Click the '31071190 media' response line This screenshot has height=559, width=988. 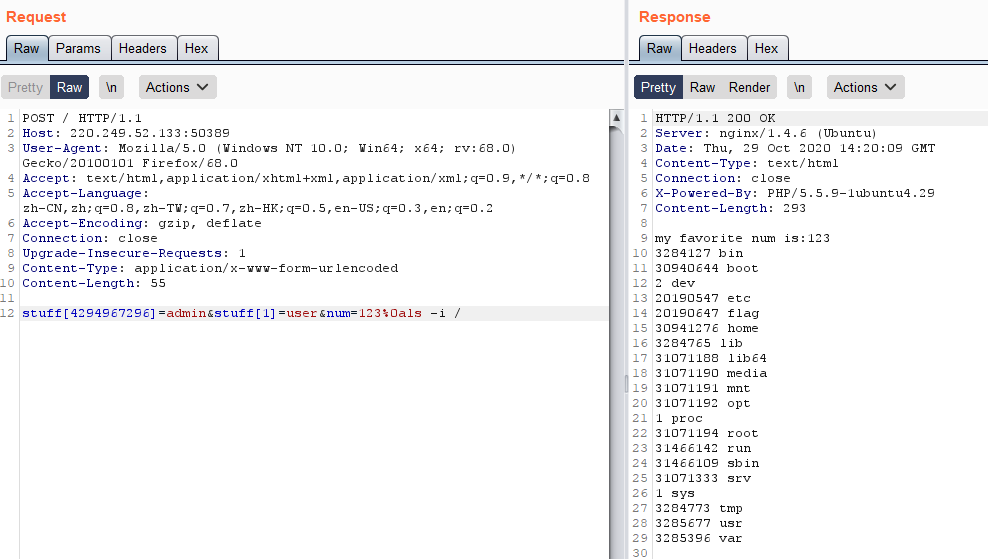pos(711,373)
